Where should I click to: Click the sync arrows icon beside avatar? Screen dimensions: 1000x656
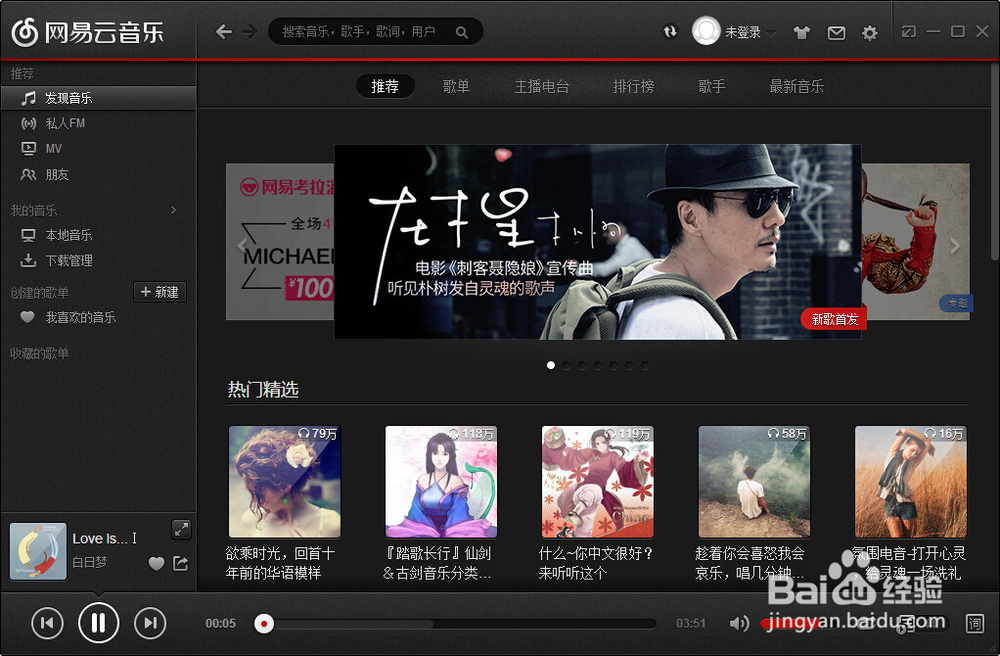click(670, 31)
